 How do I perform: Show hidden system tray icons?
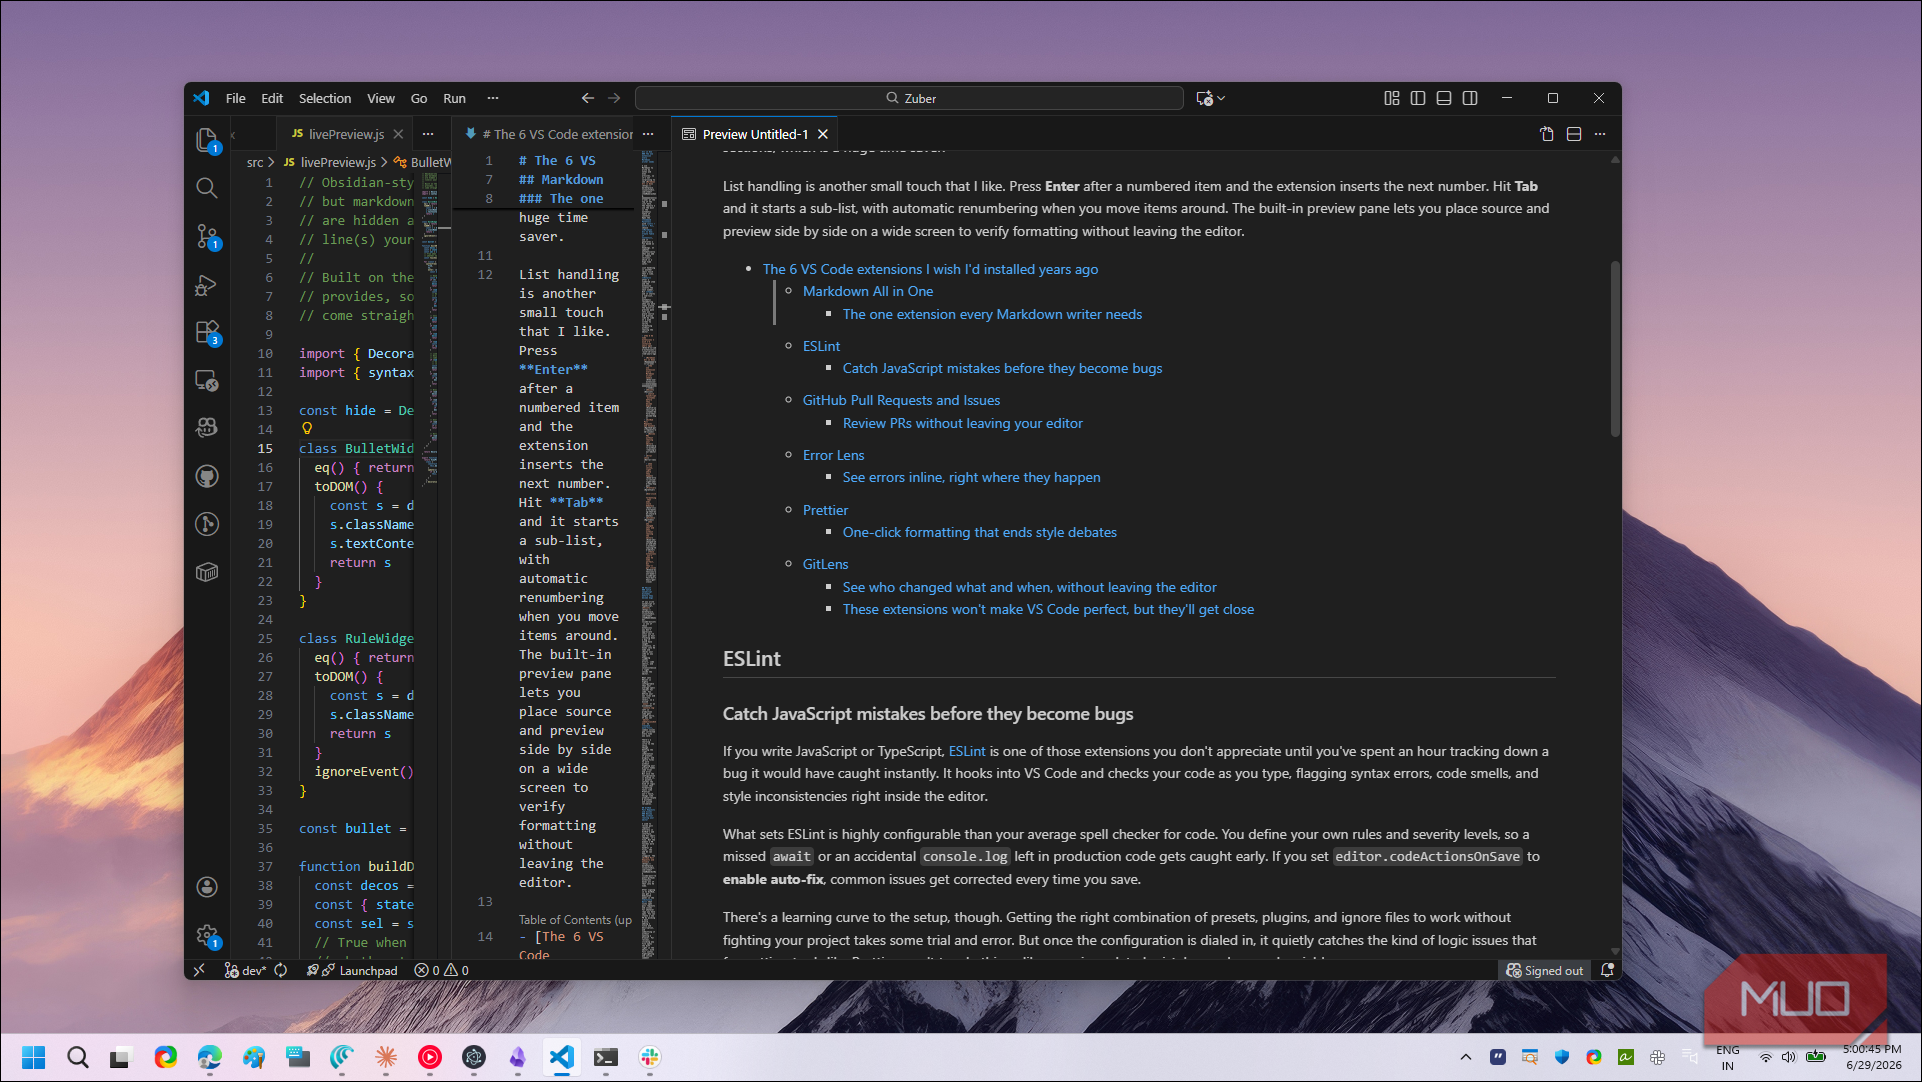click(x=1465, y=1057)
